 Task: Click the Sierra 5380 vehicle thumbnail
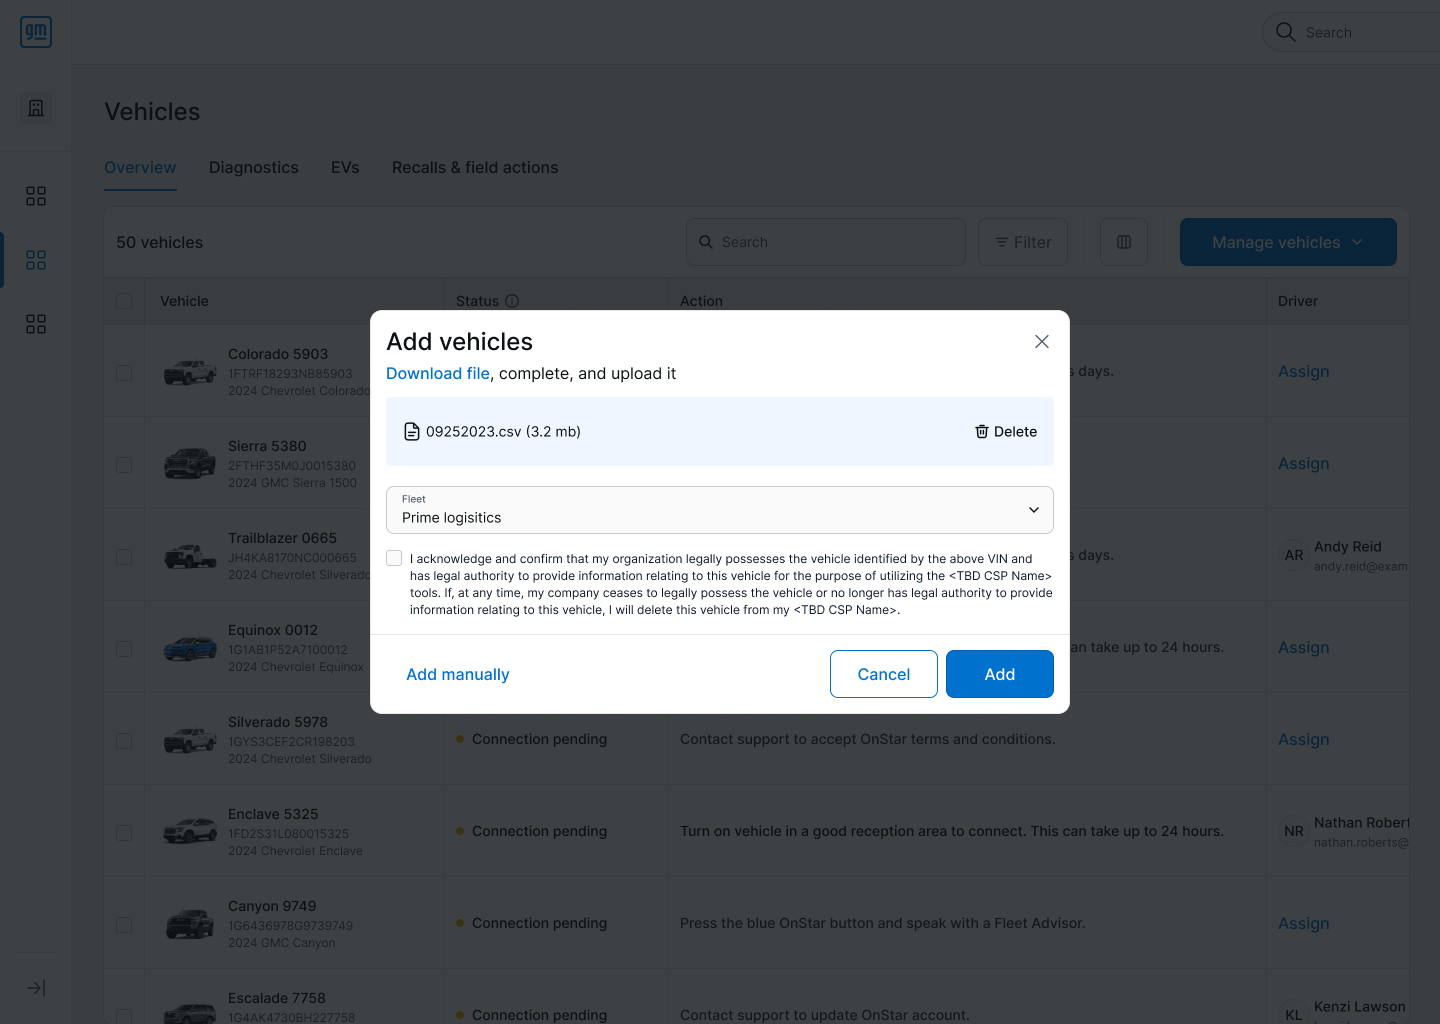click(190, 464)
